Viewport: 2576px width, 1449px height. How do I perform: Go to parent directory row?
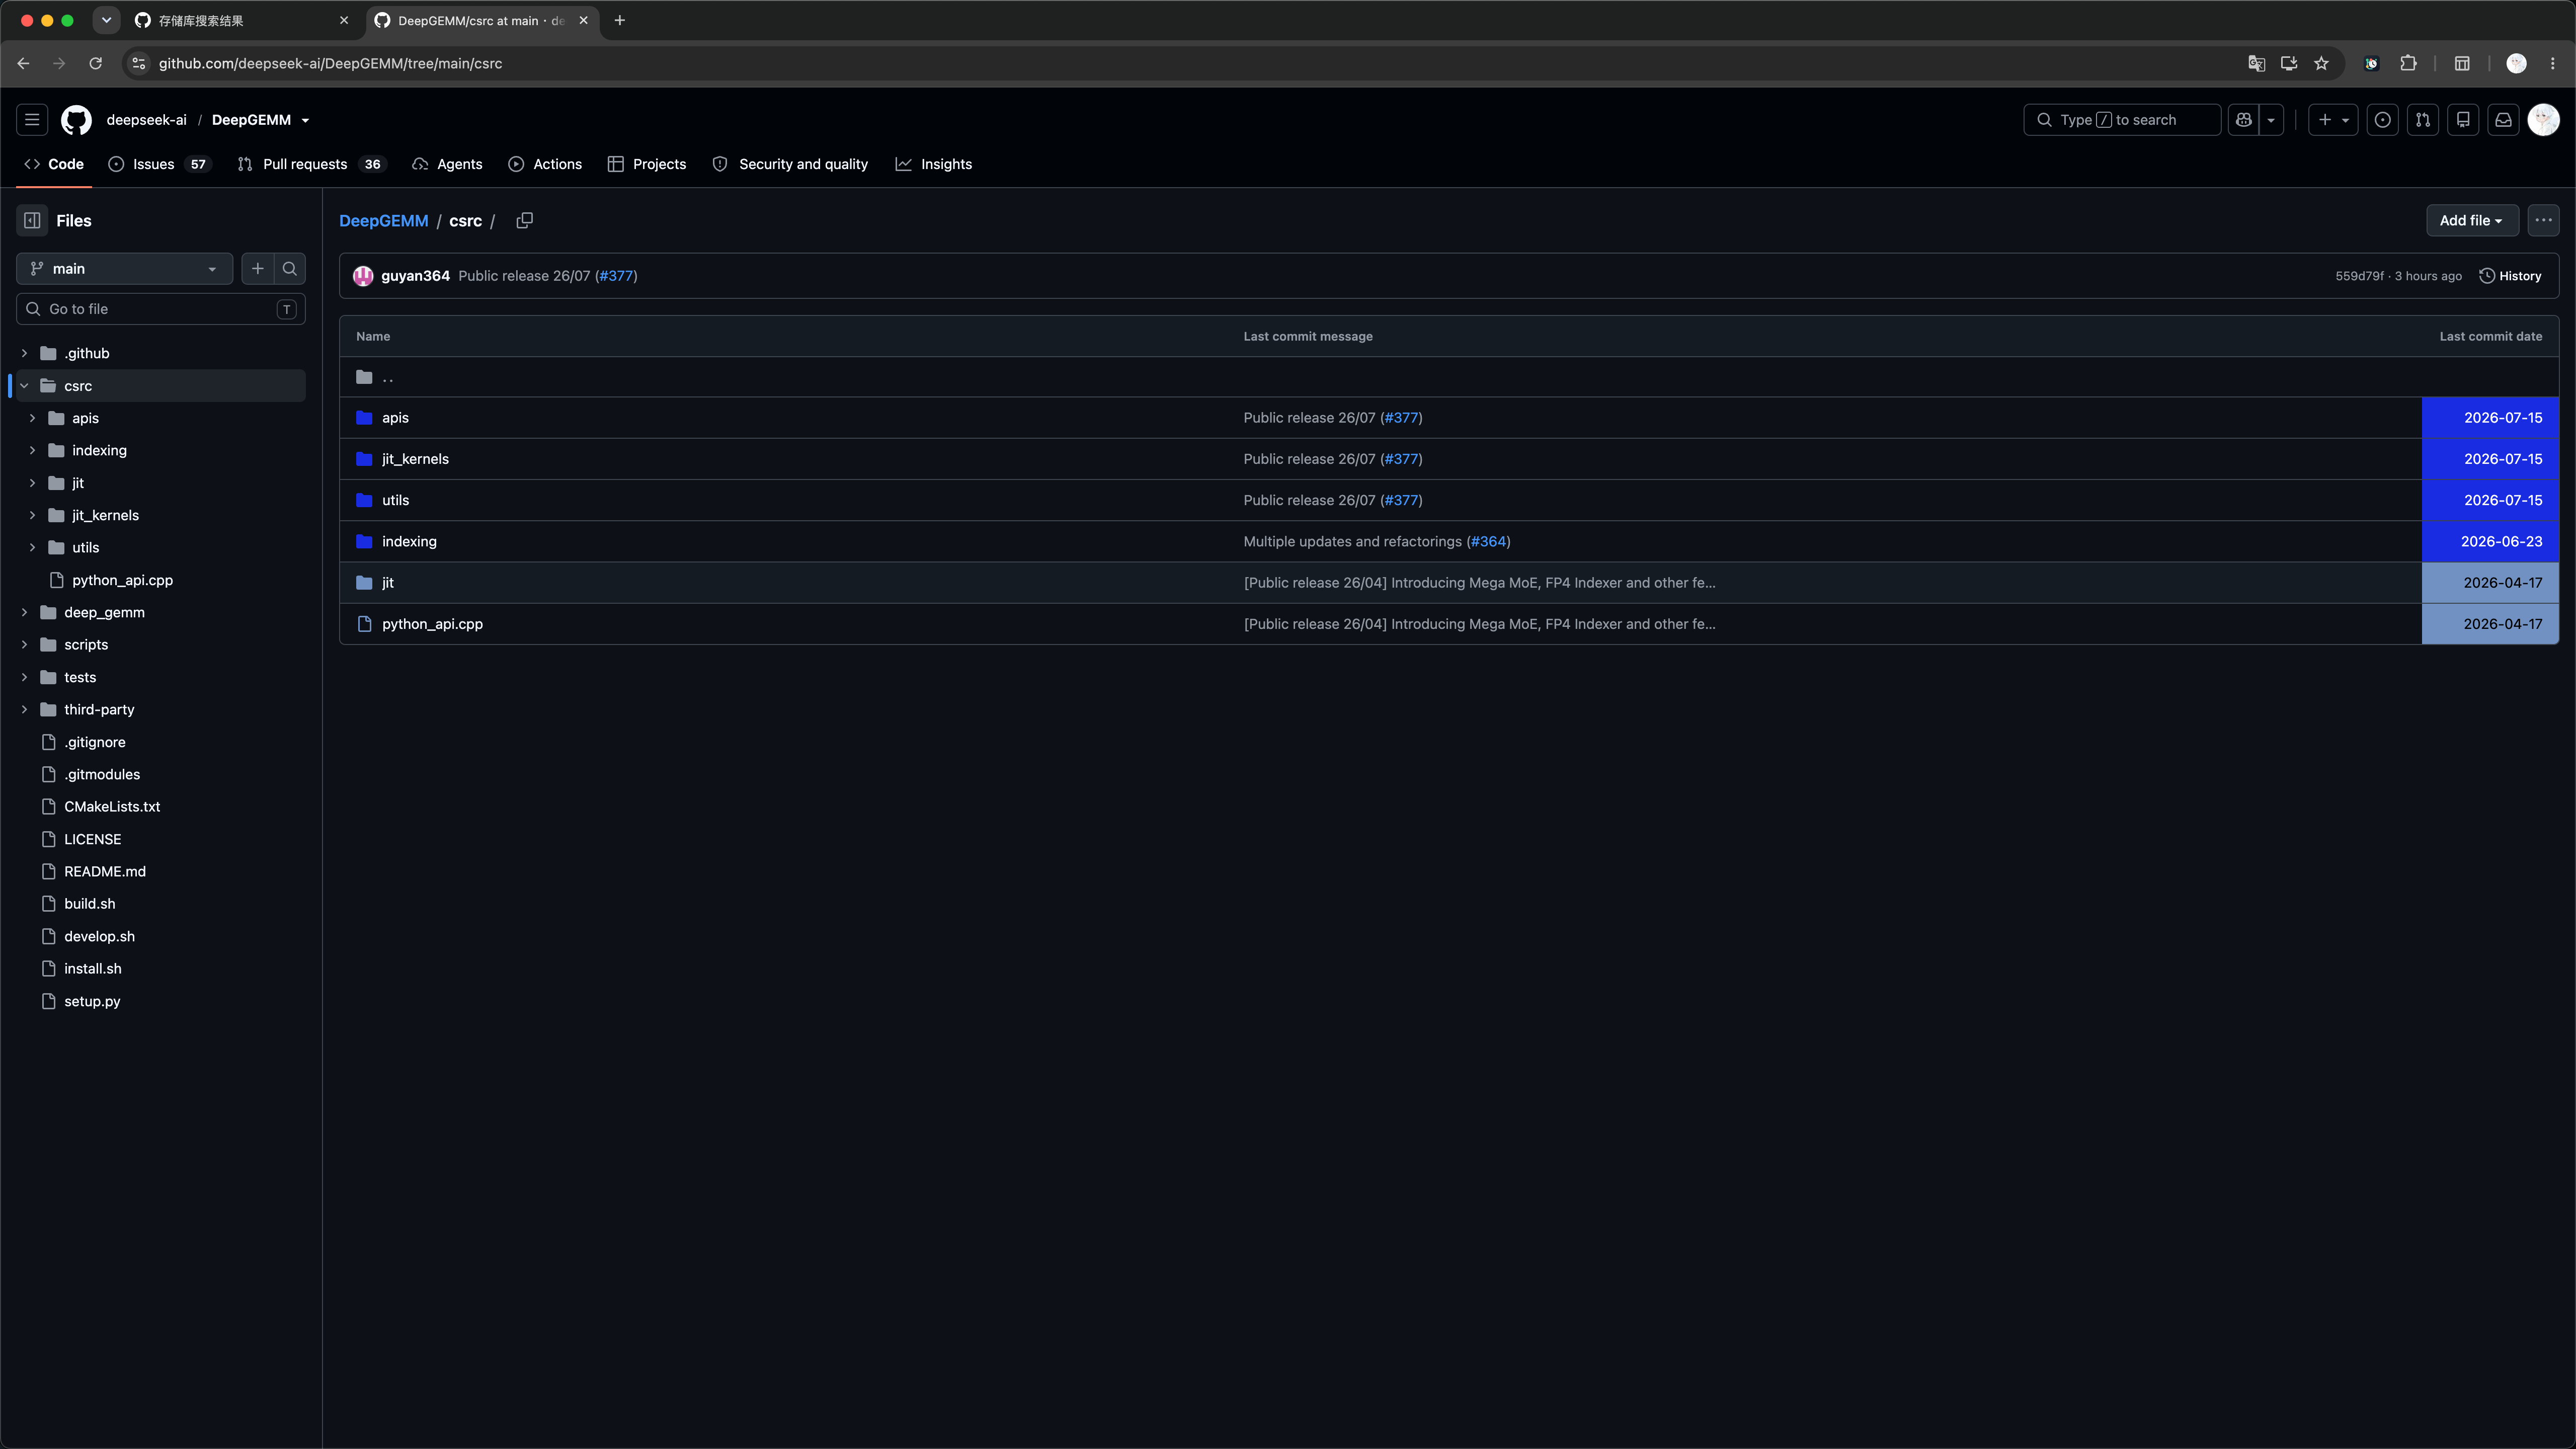coord(1448,377)
